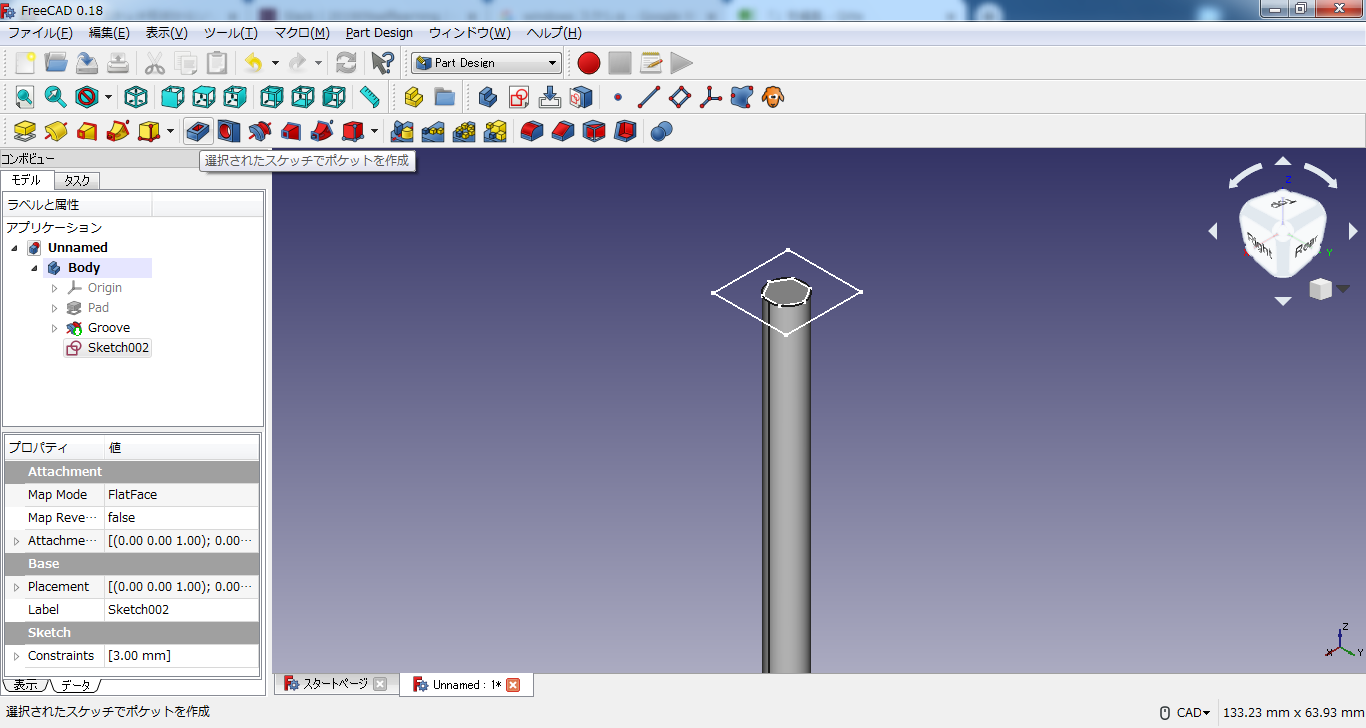Click the measure distance ruler icon
This screenshot has width=1366, height=728.
click(370, 97)
